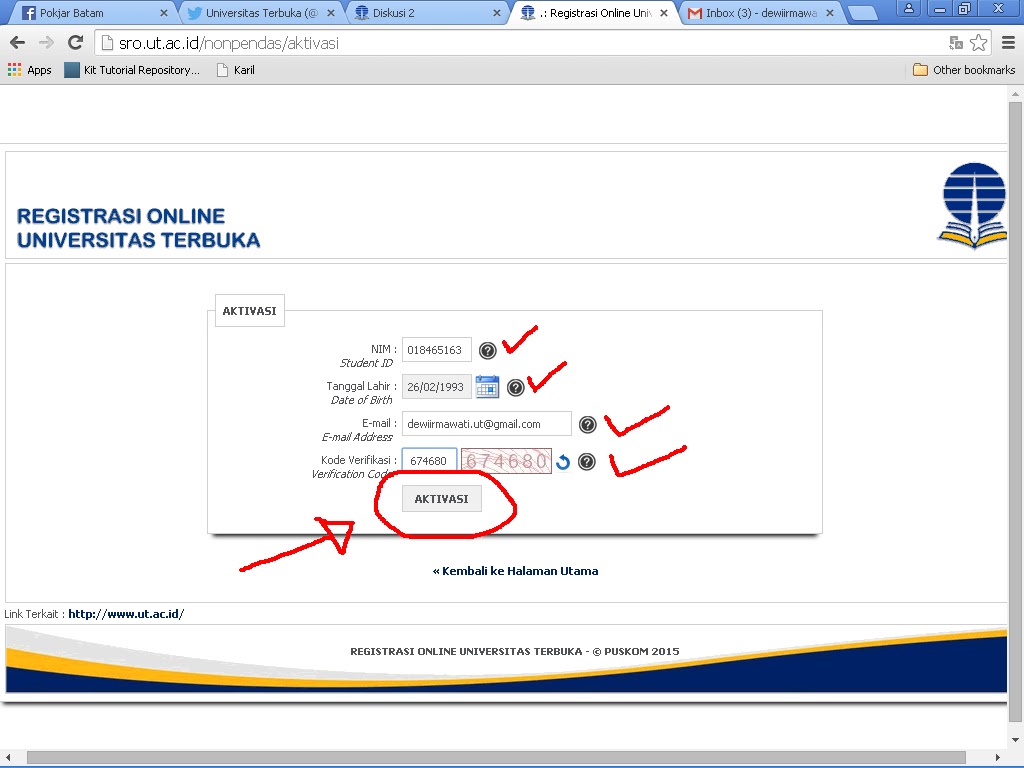1024x768 pixels.
Task: Click the vertical scrollbar up arrow
Action: click(1015, 94)
